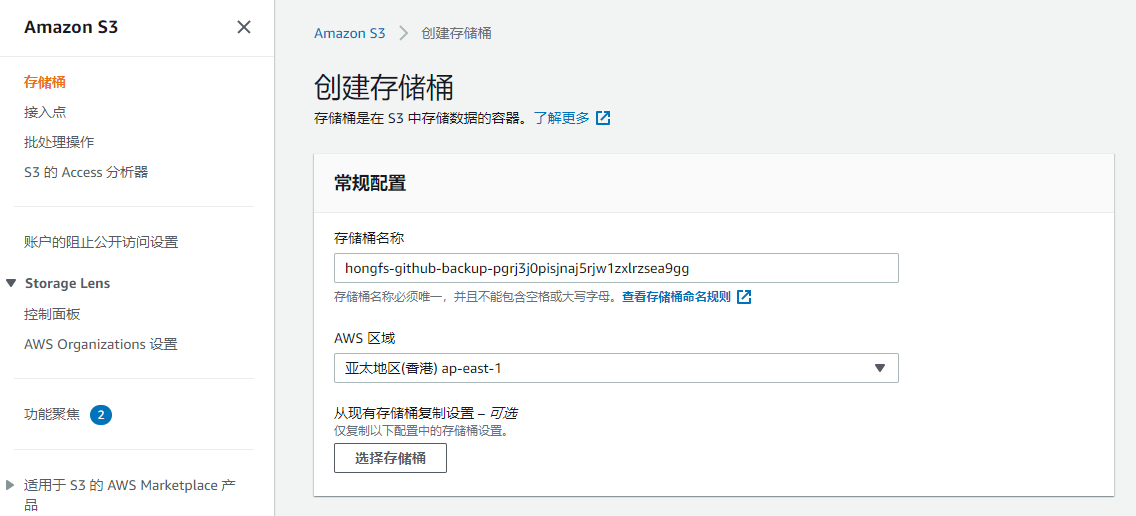1136x516 pixels.
Task: Click the breadcrumb chevron after Amazon S3
Action: click(404, 33)
